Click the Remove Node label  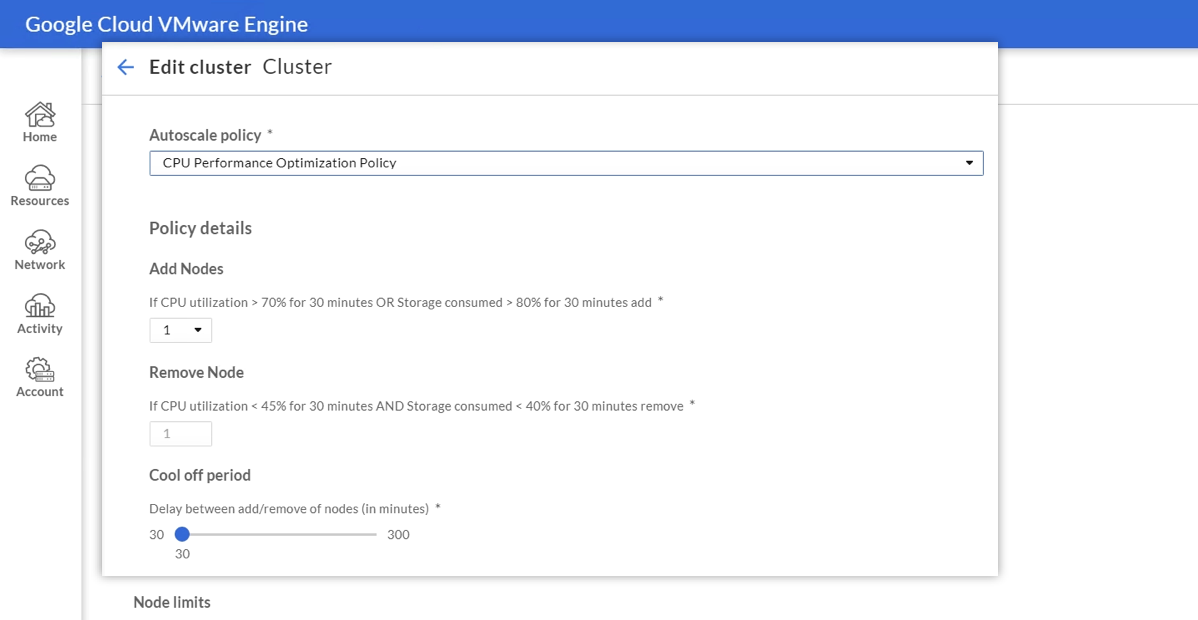tap(196, 372)
